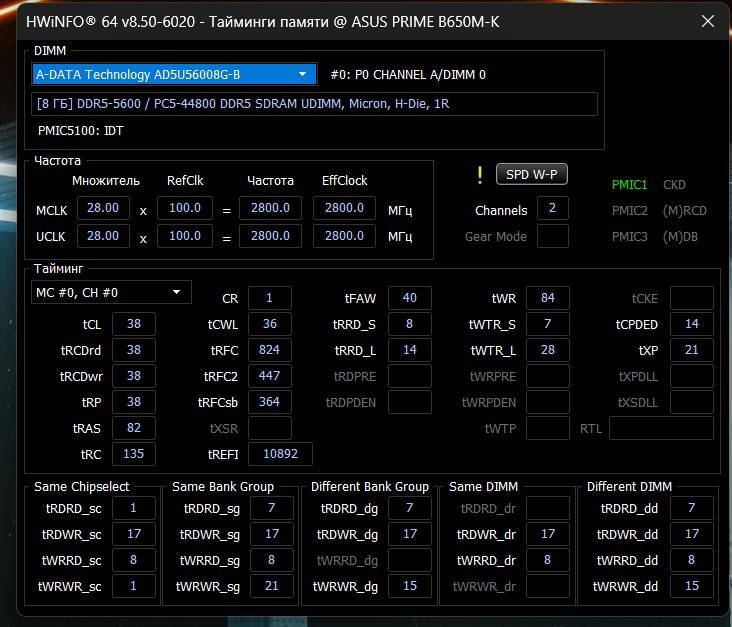732x627 pixels.
Task: Click the tRFC value 824
Action: [x=270, y=350]
